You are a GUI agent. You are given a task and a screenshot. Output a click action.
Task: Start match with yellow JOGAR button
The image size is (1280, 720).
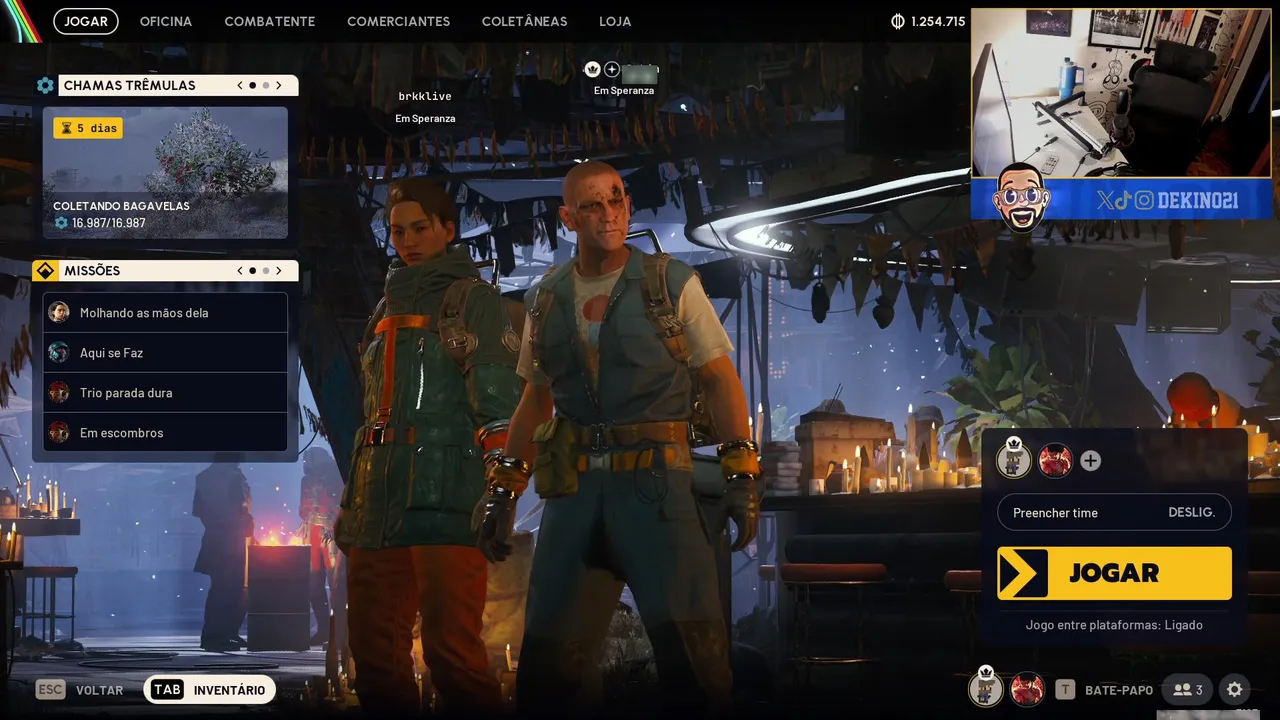(x=1114, y=573)
